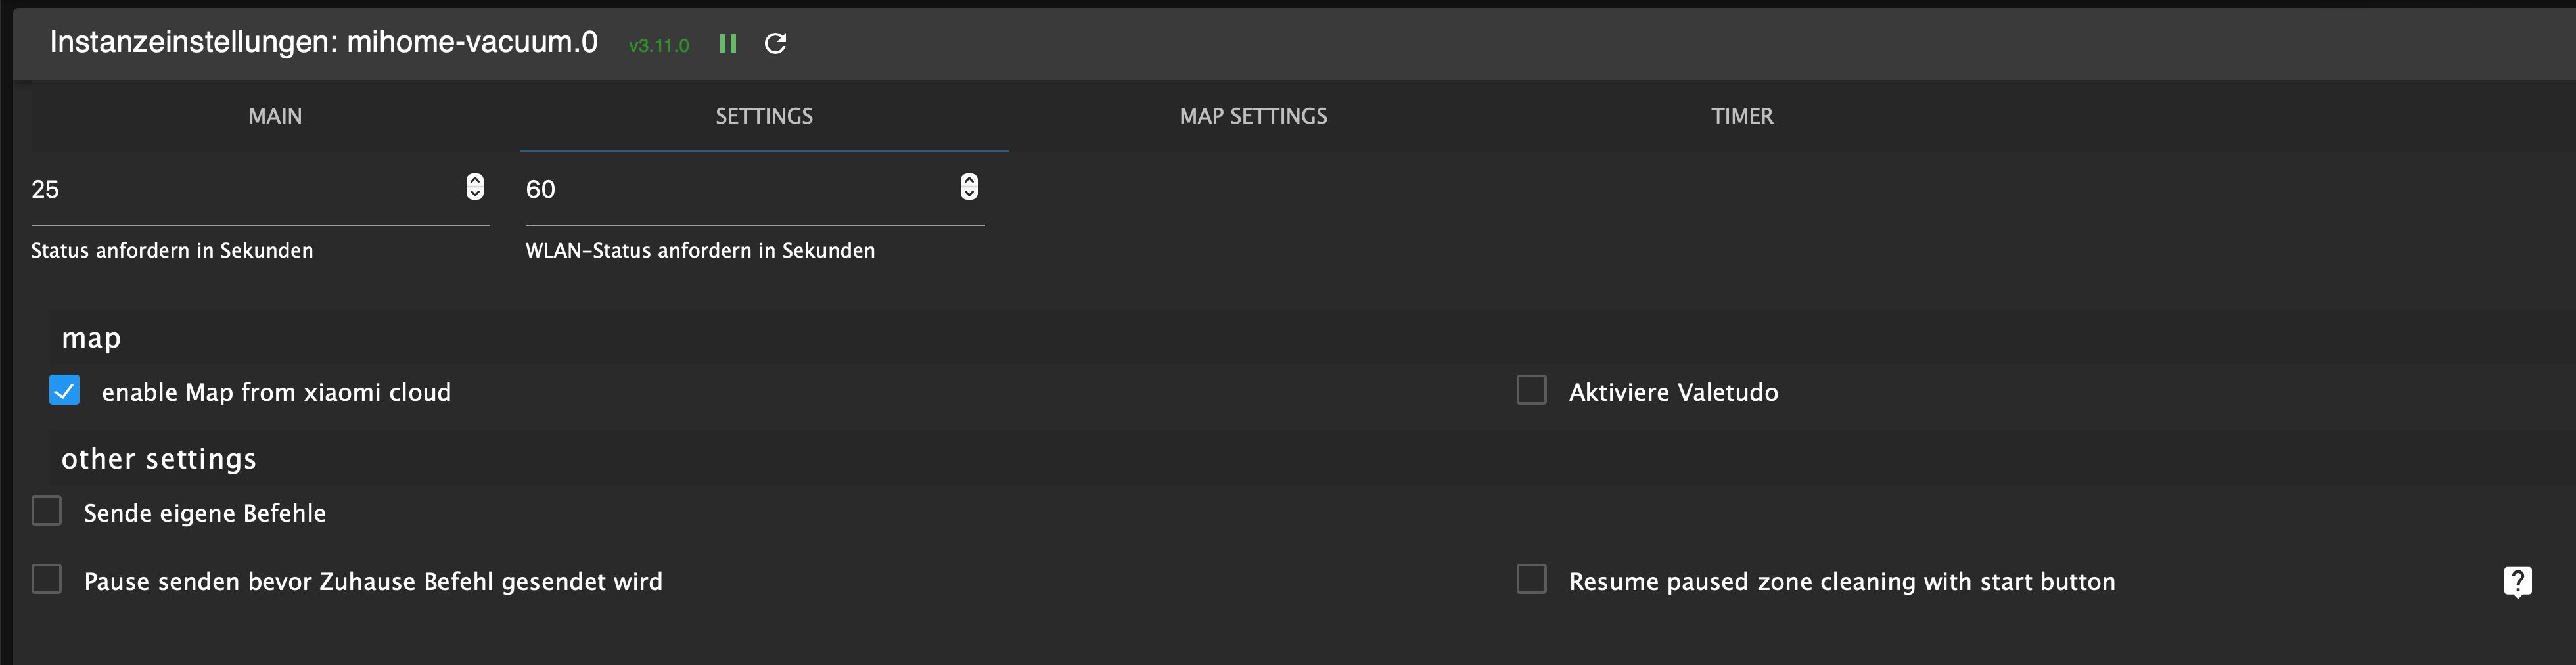The image size is (2576, 665).
Task: Click the v3.11.0 version label
Action: (x=658, y=45)
